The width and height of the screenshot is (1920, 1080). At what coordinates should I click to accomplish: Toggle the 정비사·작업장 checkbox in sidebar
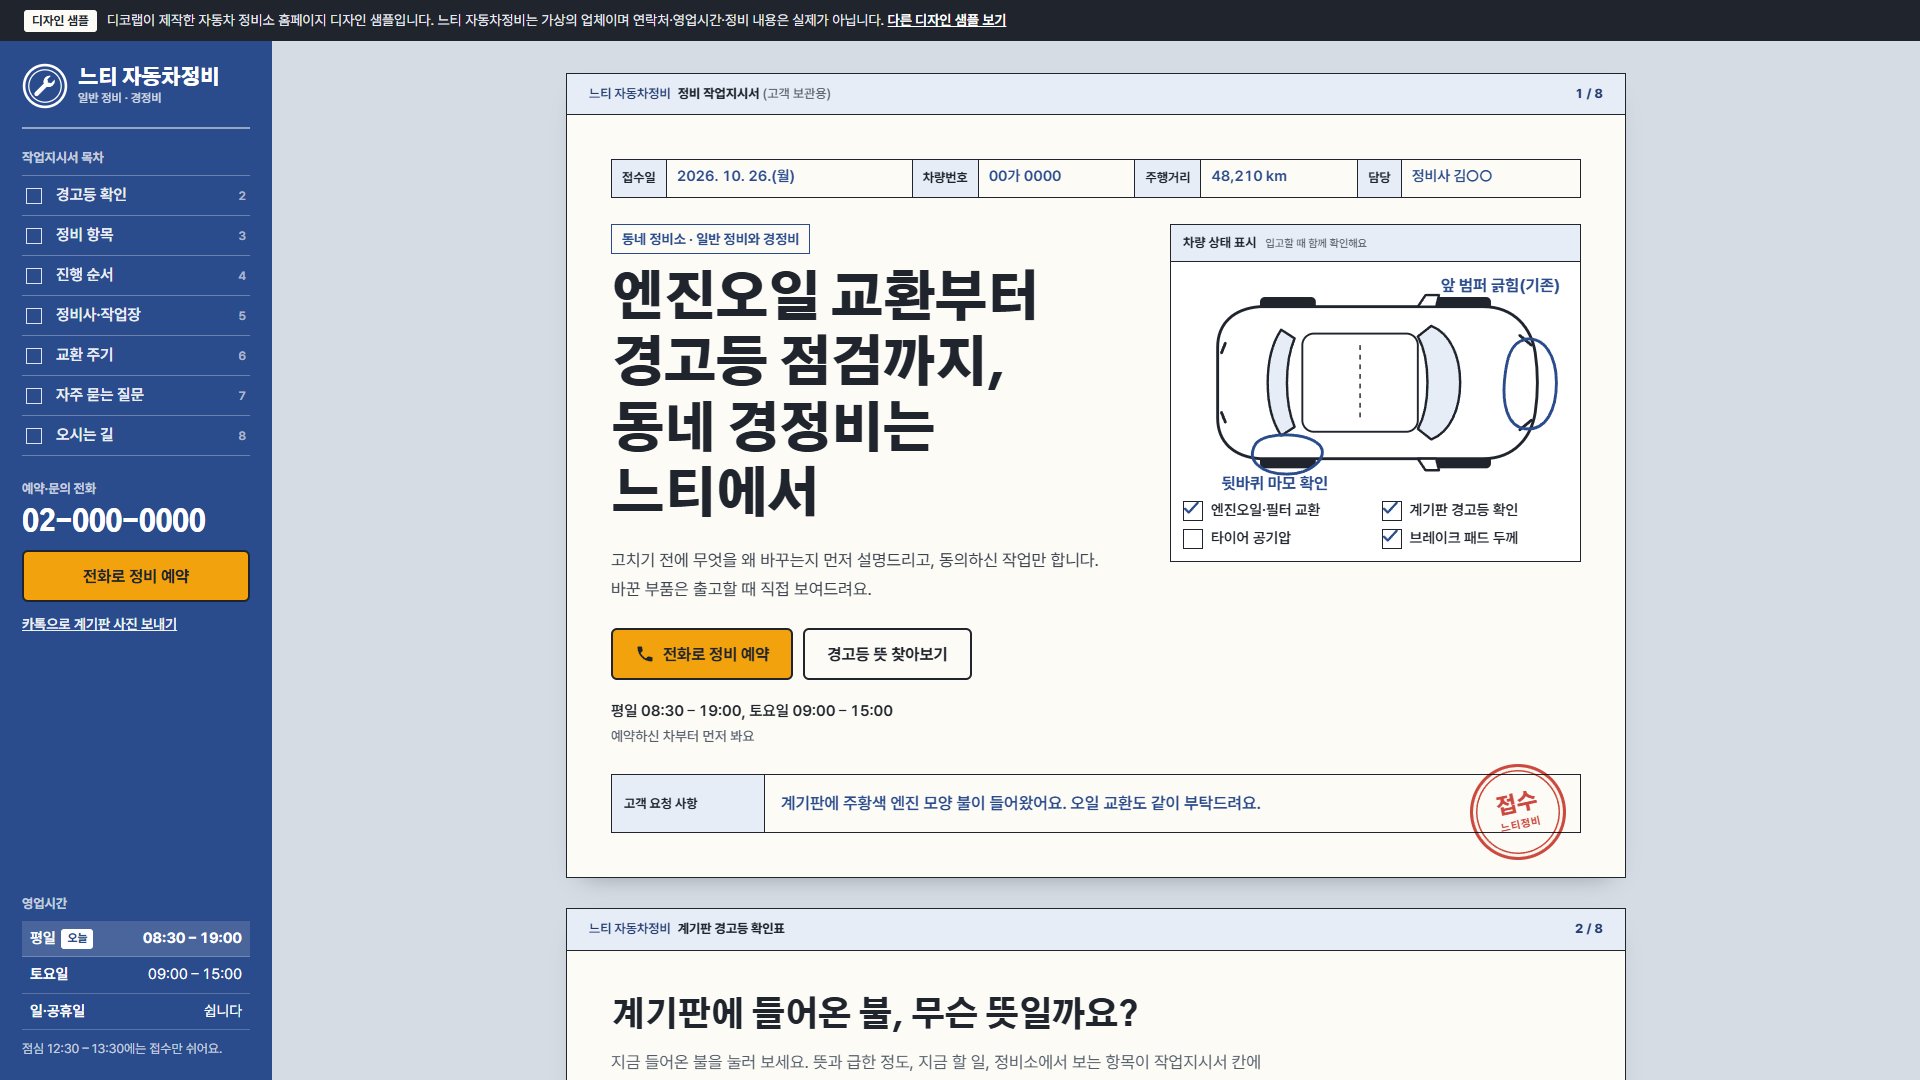pos(34,316)
